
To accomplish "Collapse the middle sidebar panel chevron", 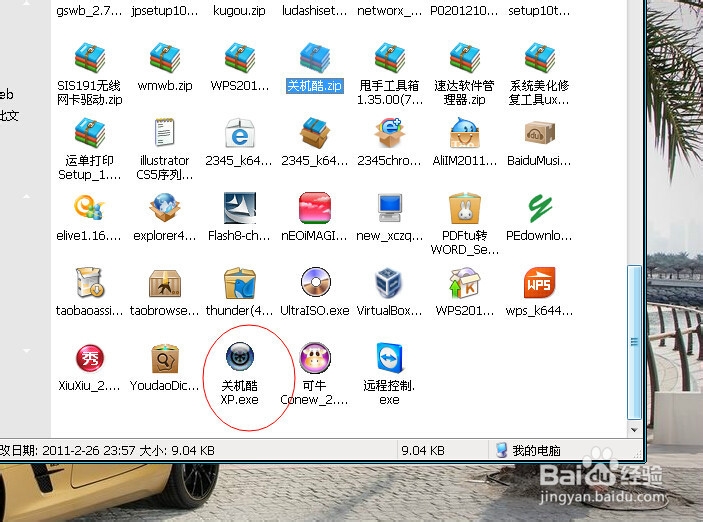I will coord(26,196).
